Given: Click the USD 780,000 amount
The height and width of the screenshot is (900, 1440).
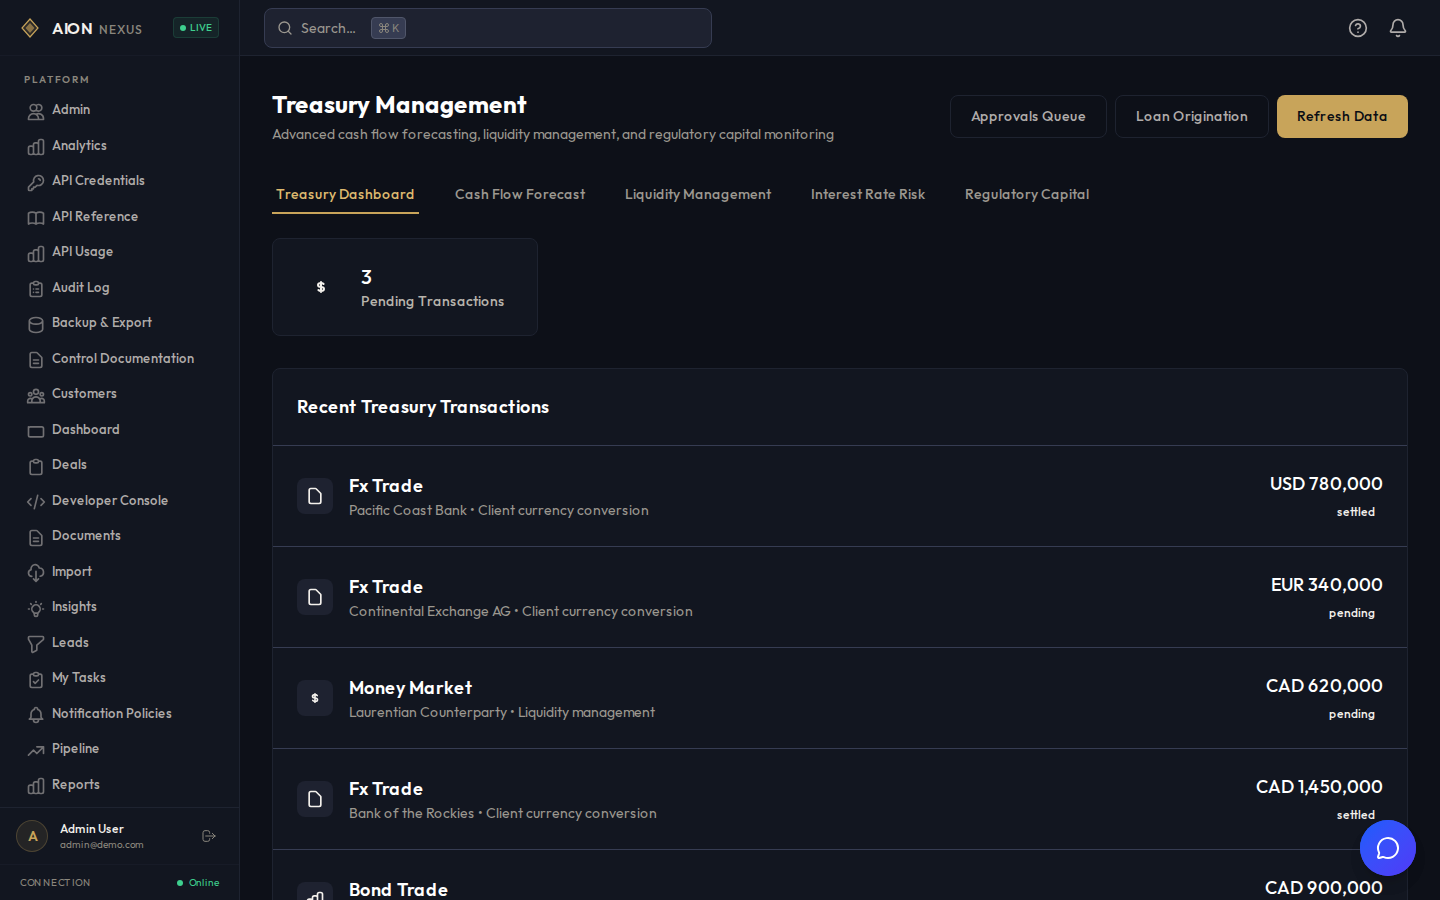Looking at the screenshot, I should [1326, 484].
